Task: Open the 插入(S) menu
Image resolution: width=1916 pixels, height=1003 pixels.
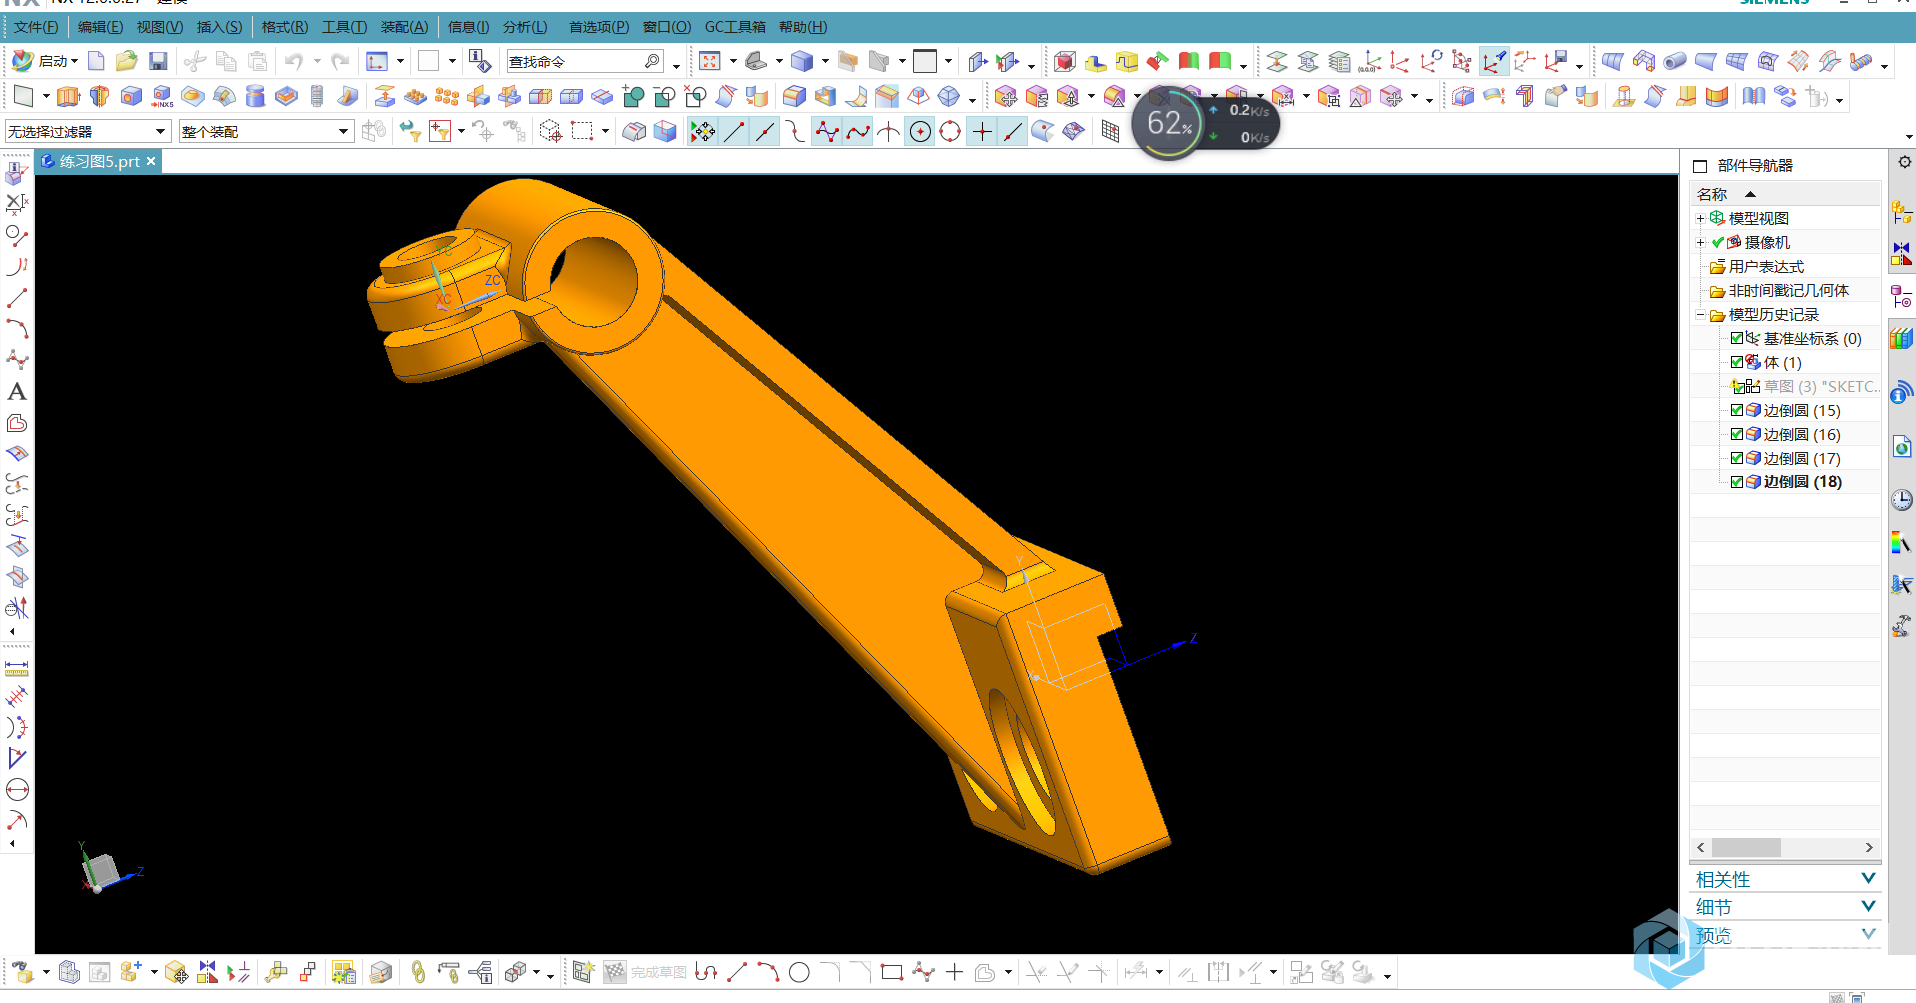Action: pyautogui.click(x=219, y=27)
